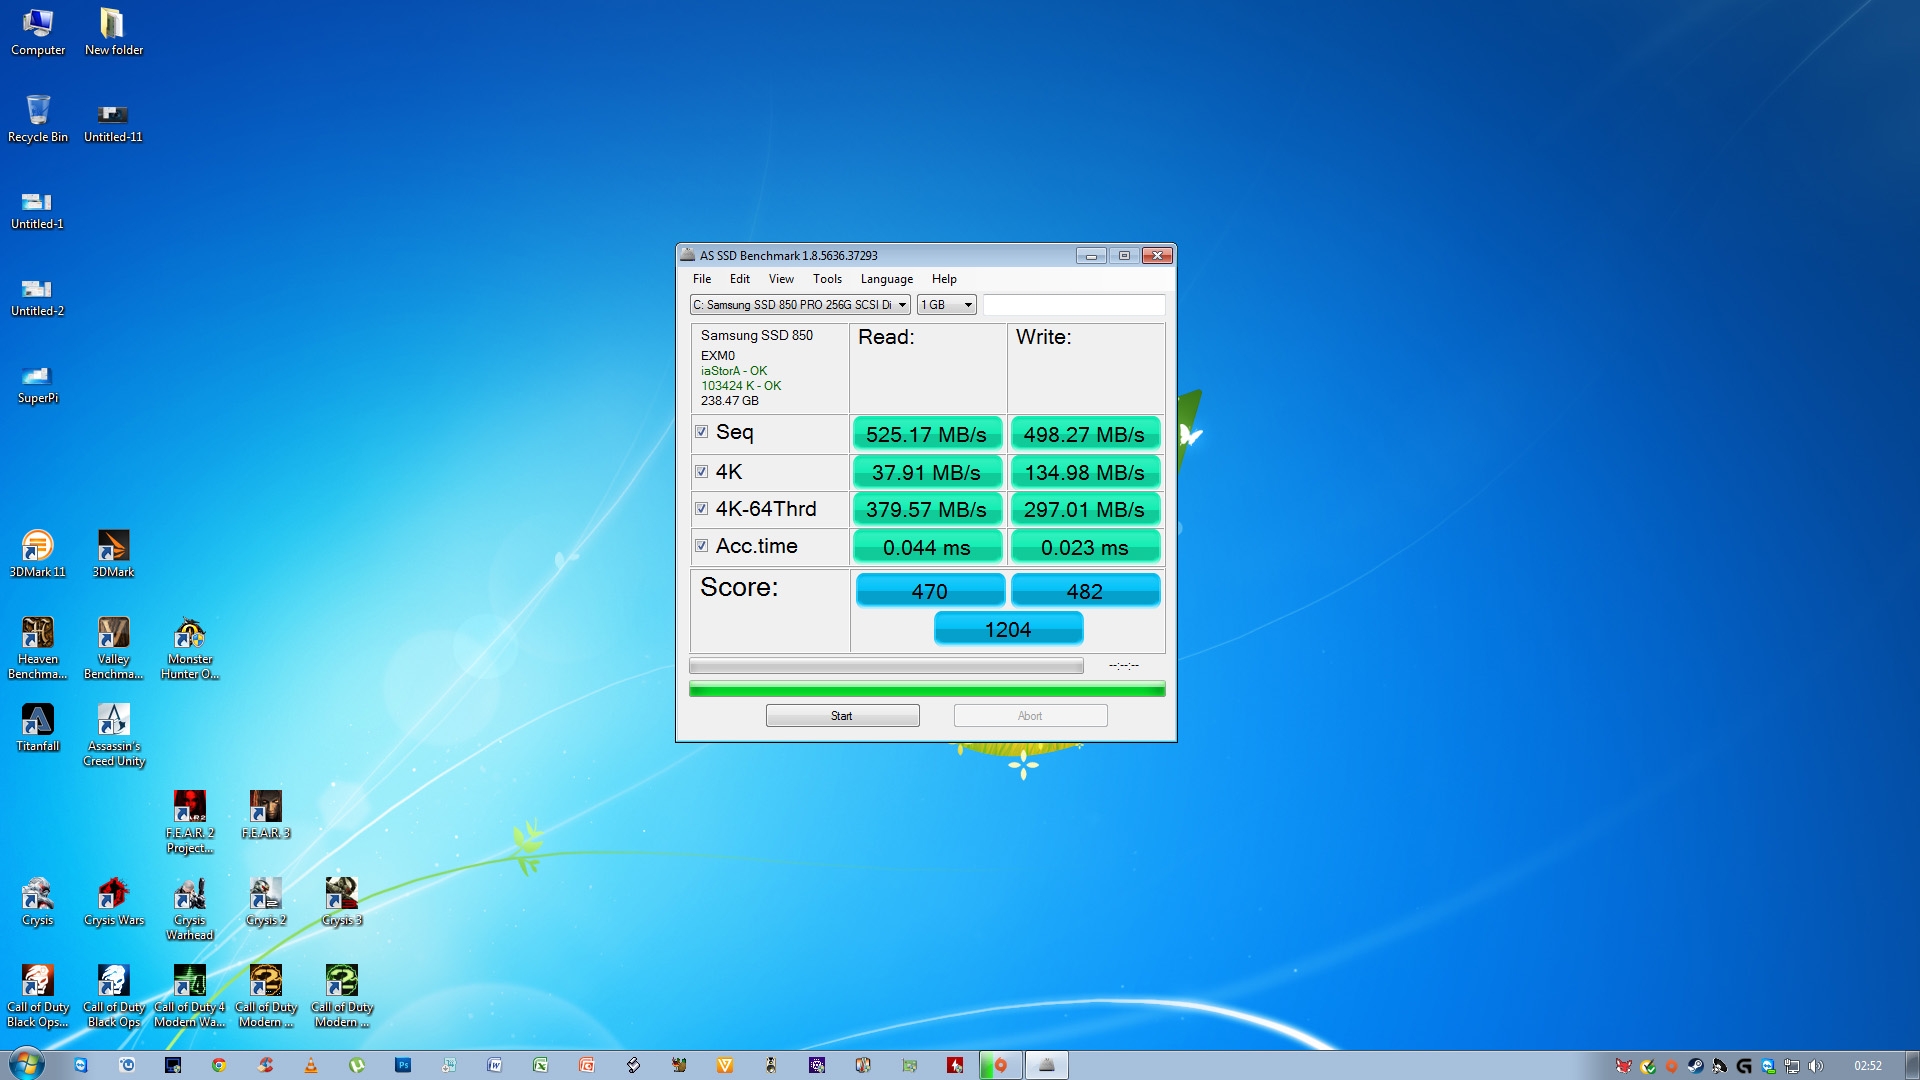The image size is (1920, 1080).
Task: Open the 1 GB test size dropdown
Action: 946,305
